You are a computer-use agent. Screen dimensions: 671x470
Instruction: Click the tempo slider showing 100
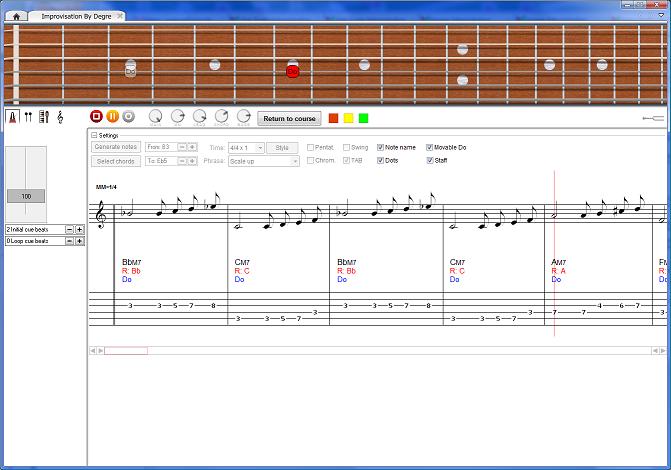tap(26, 196)
